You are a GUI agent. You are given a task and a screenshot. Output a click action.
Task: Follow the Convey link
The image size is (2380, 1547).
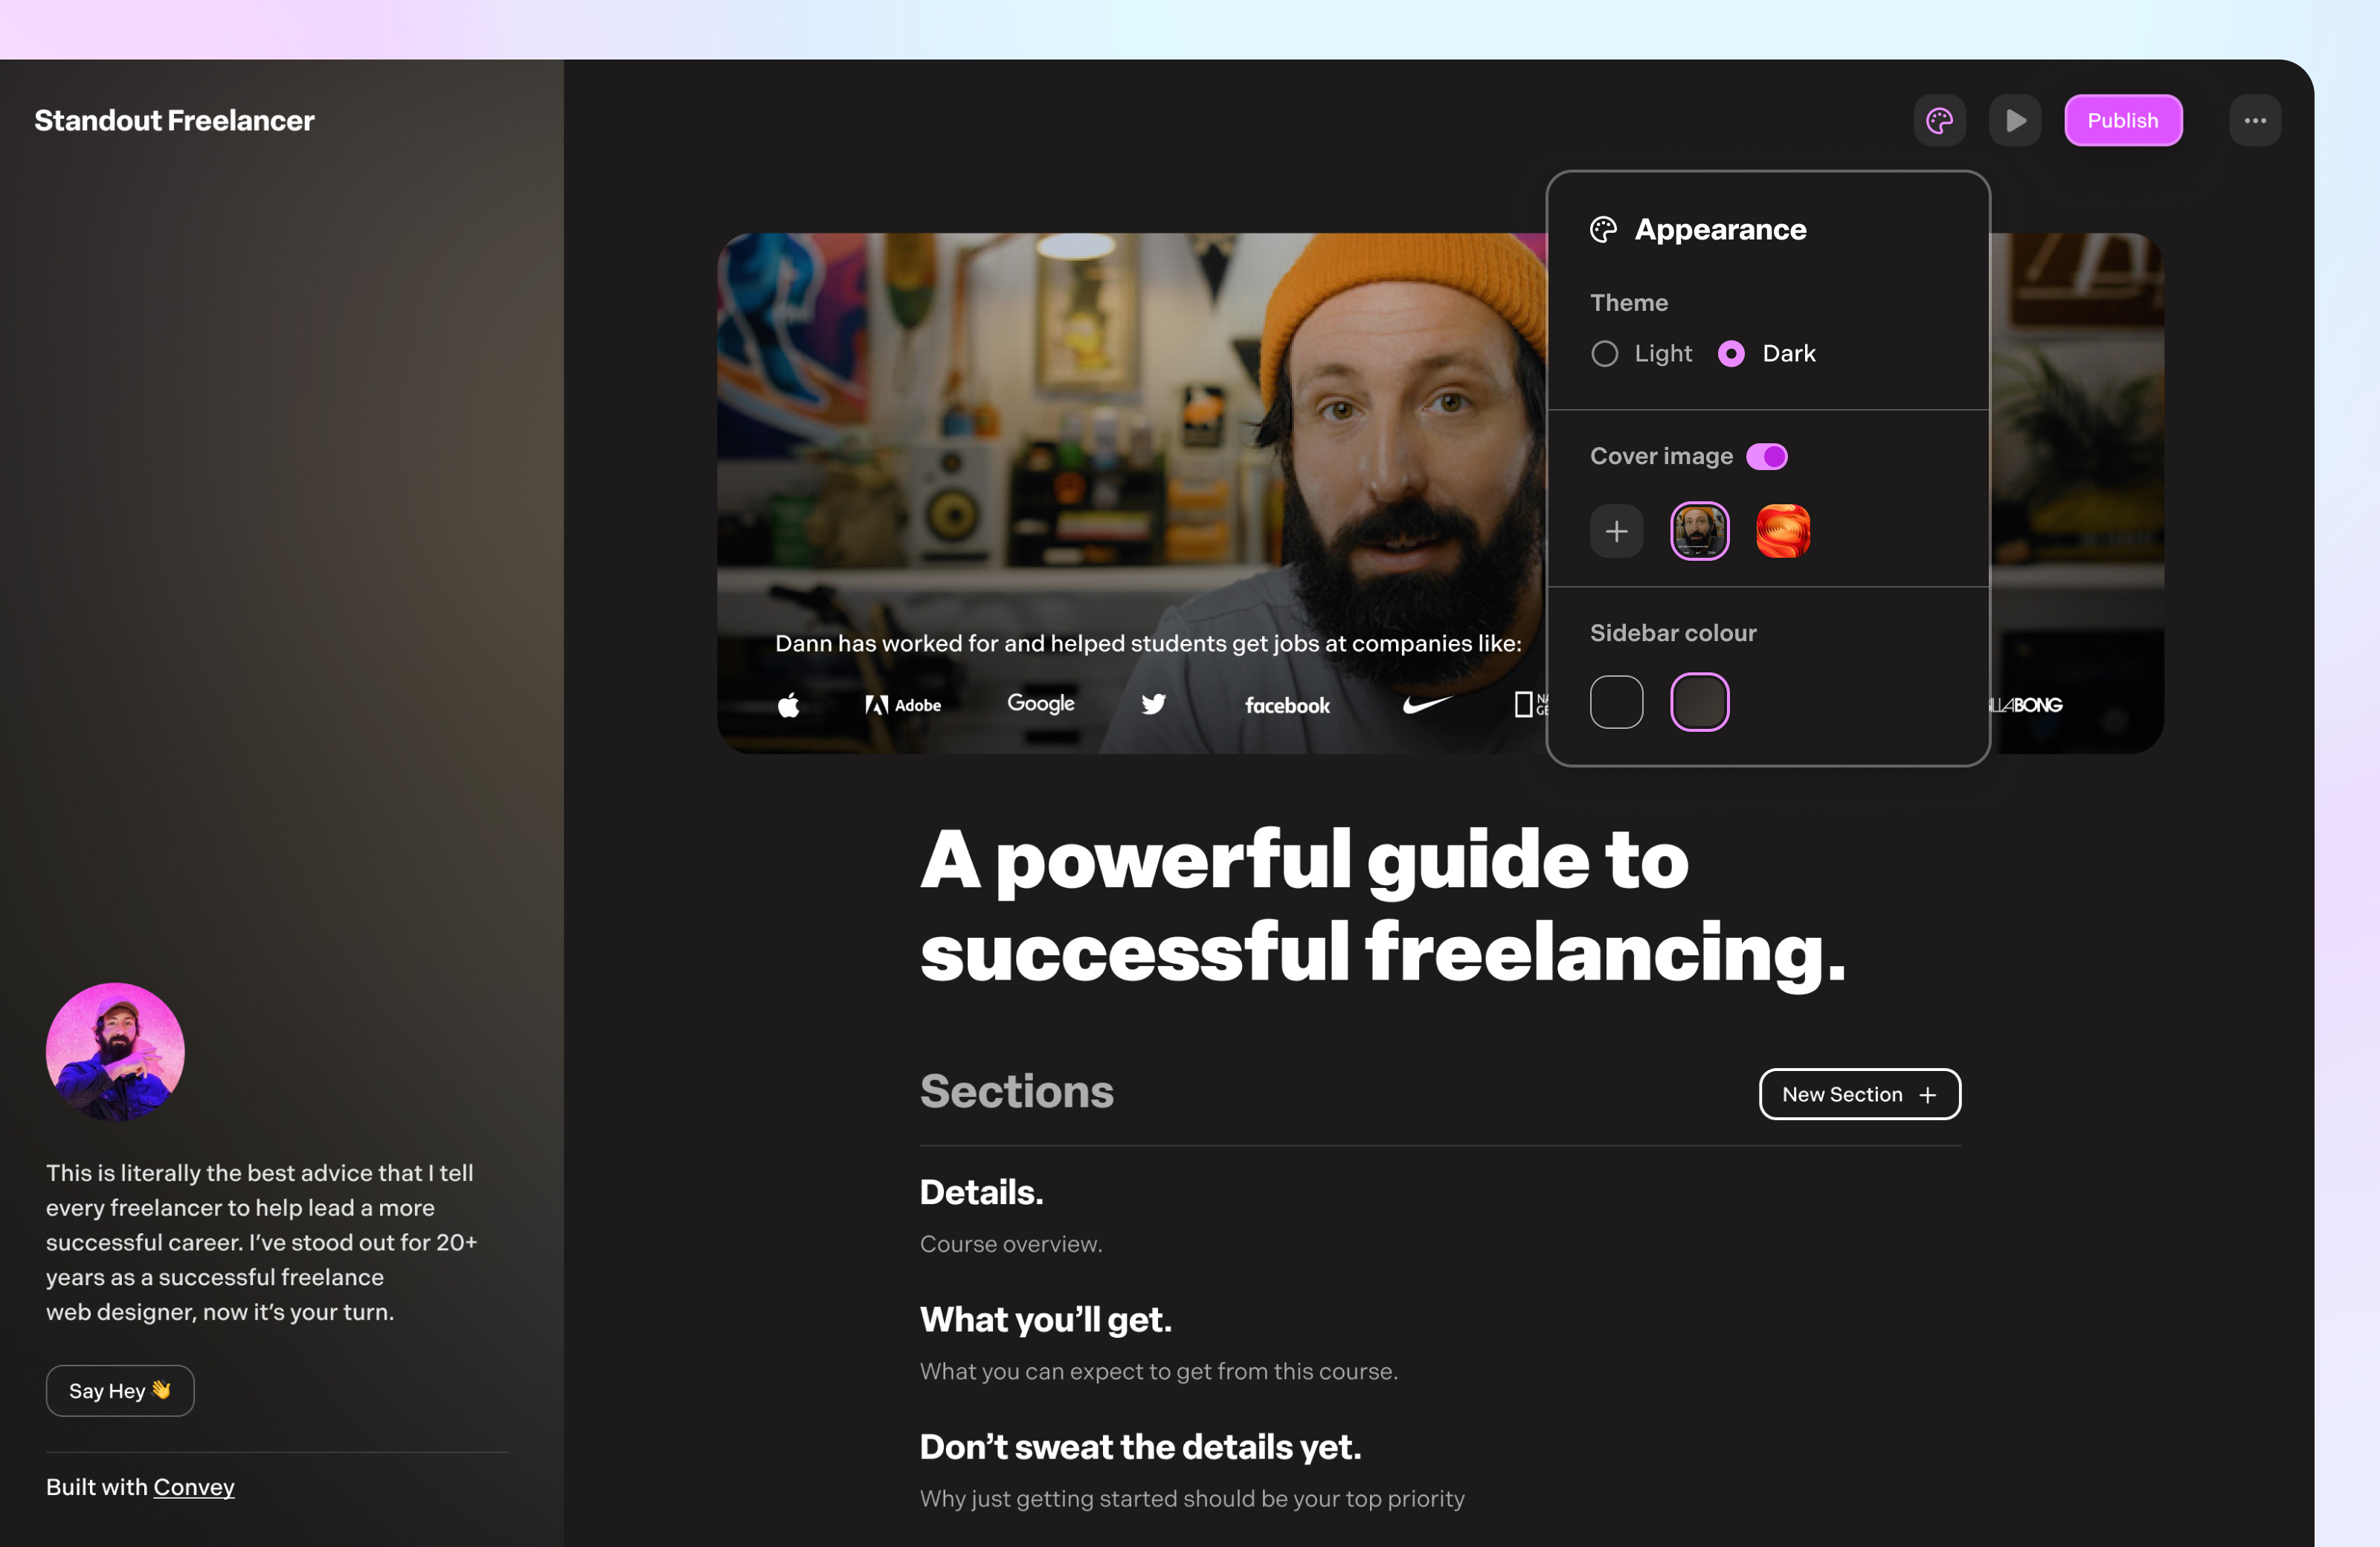click(x=194, y=1487)
